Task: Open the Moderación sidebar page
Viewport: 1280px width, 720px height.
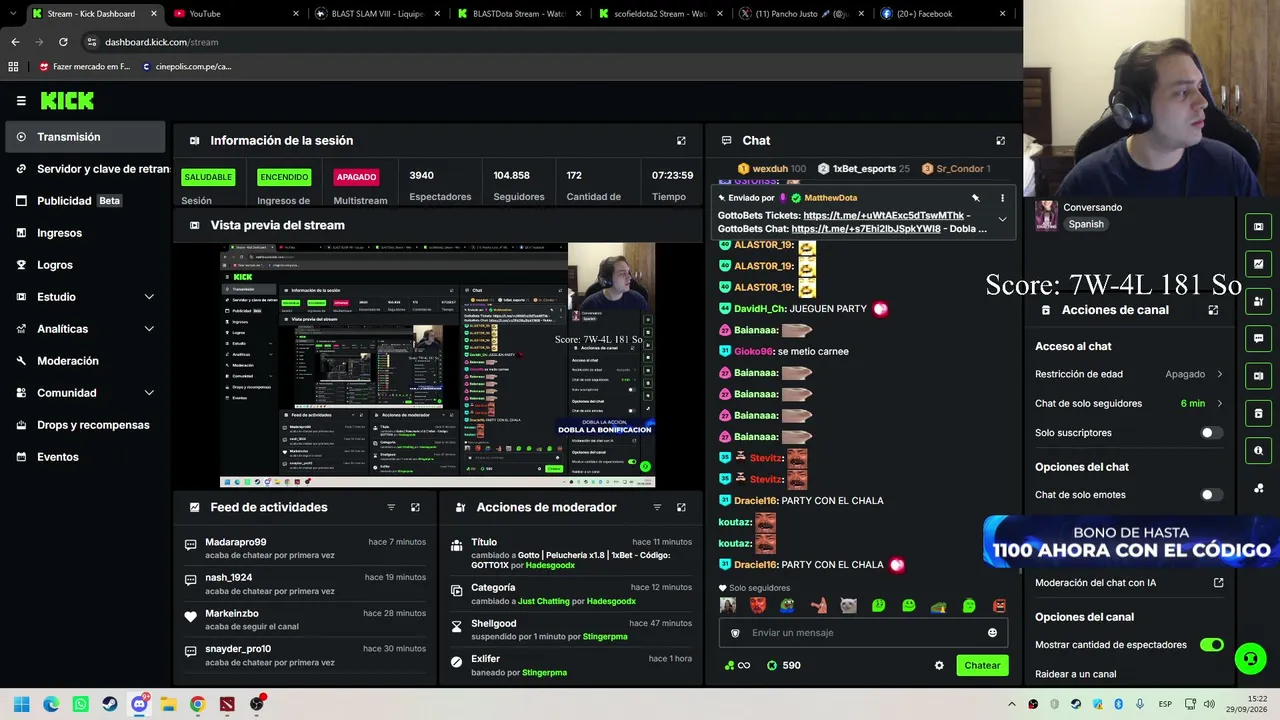Action: pyautogui.click(x=85, y=361)
